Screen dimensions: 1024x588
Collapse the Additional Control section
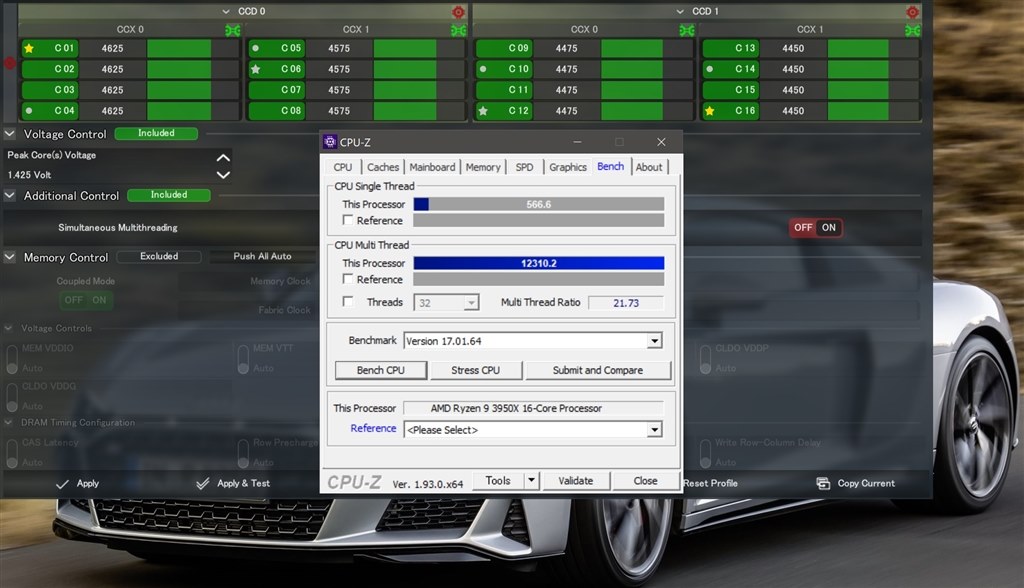[10, 195]
